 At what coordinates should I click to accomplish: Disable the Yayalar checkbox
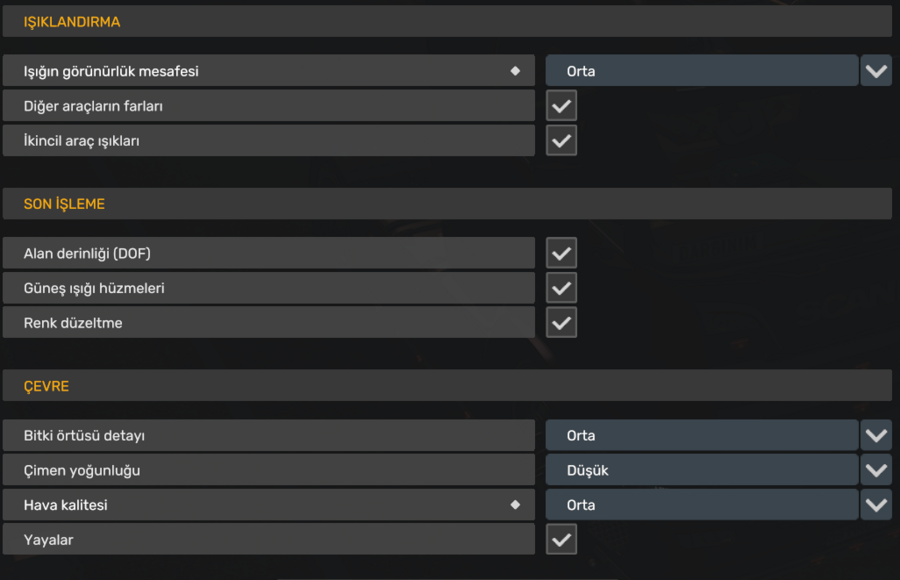click(561, 540)
